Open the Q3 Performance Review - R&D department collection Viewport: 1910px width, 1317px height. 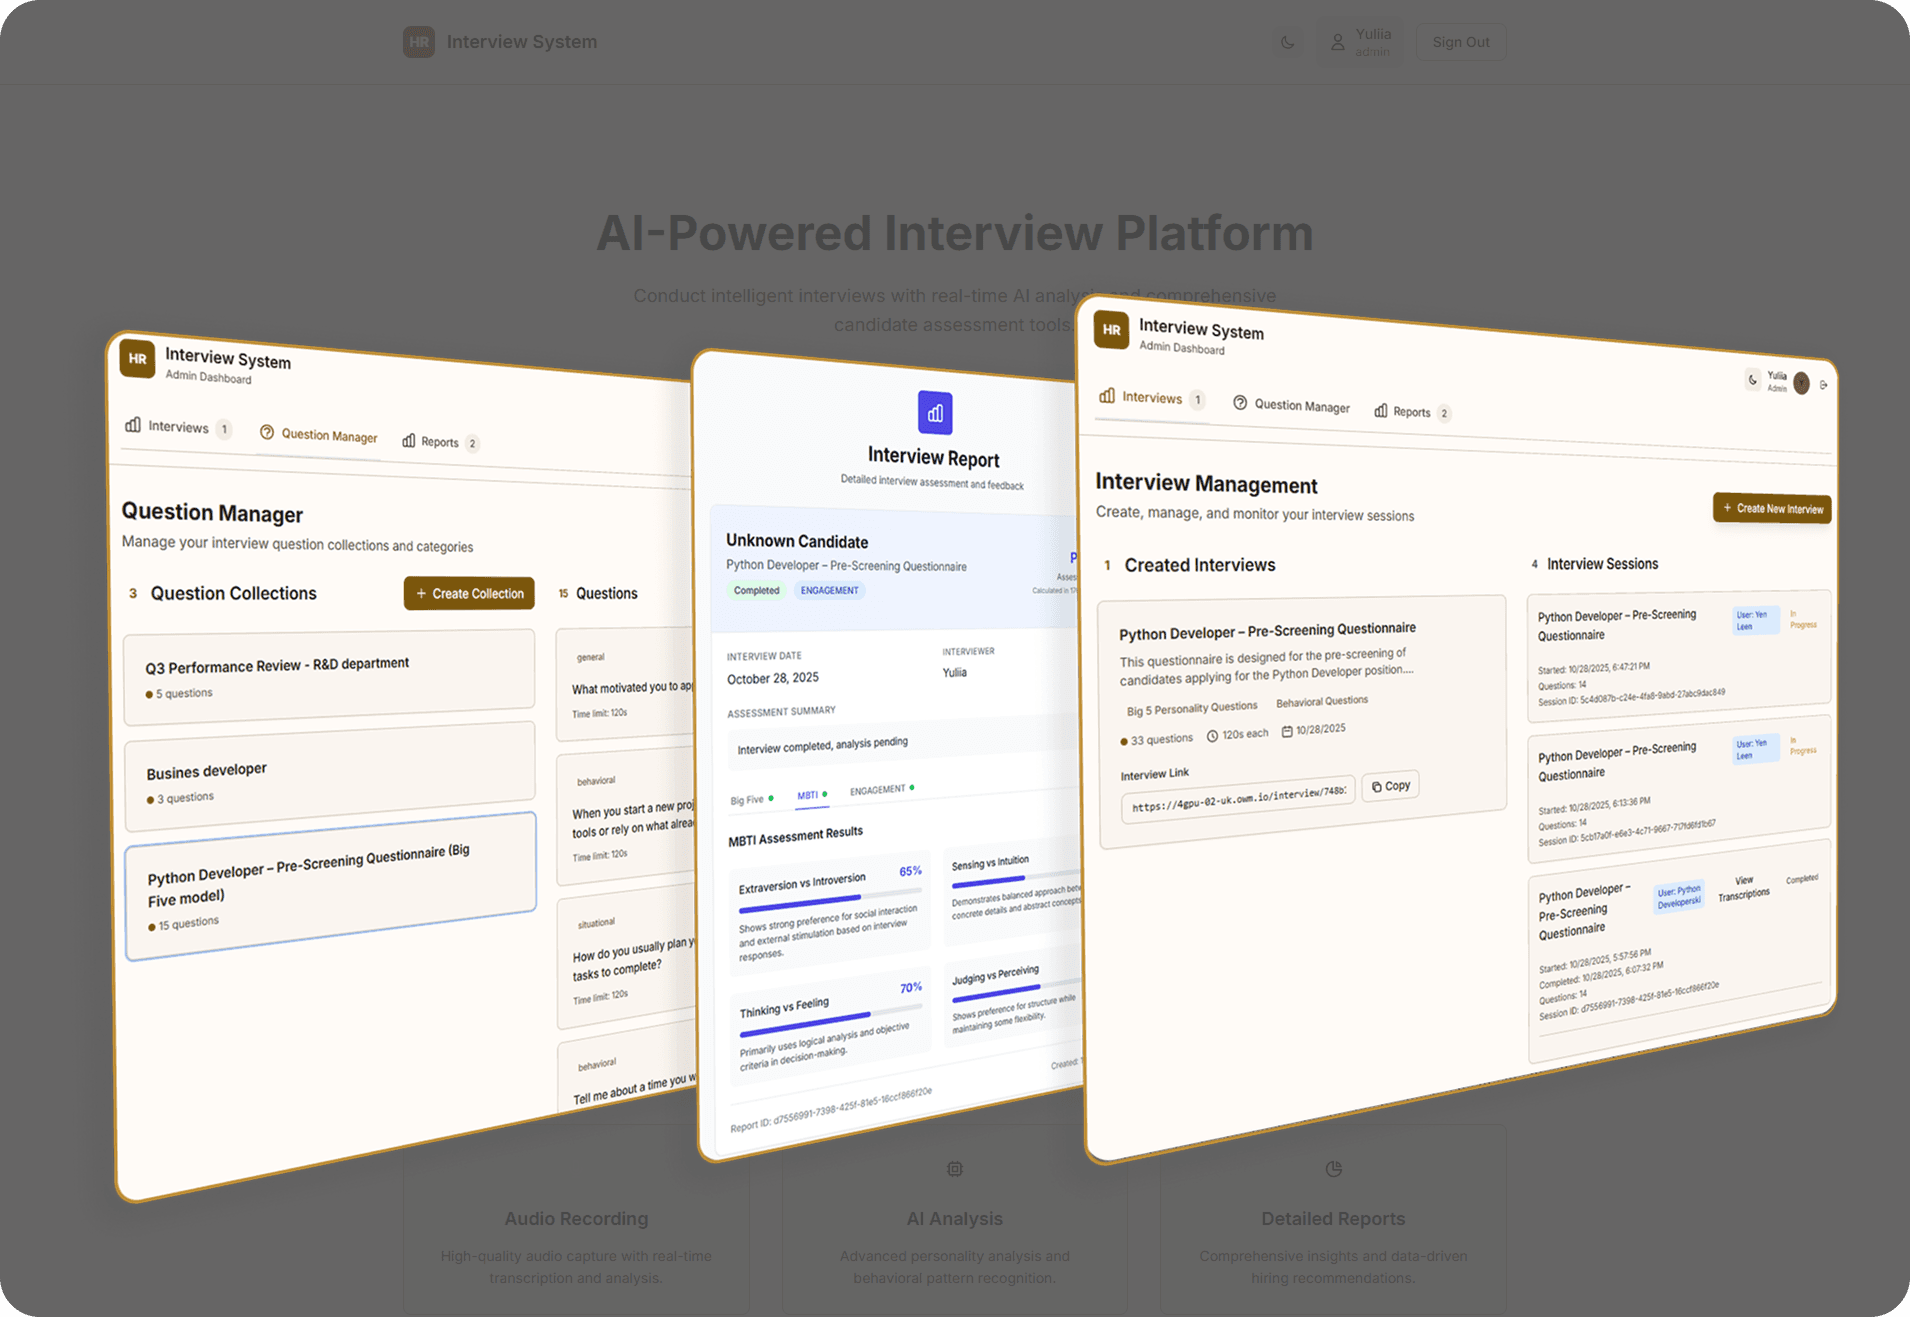click(x=329, y=676)
